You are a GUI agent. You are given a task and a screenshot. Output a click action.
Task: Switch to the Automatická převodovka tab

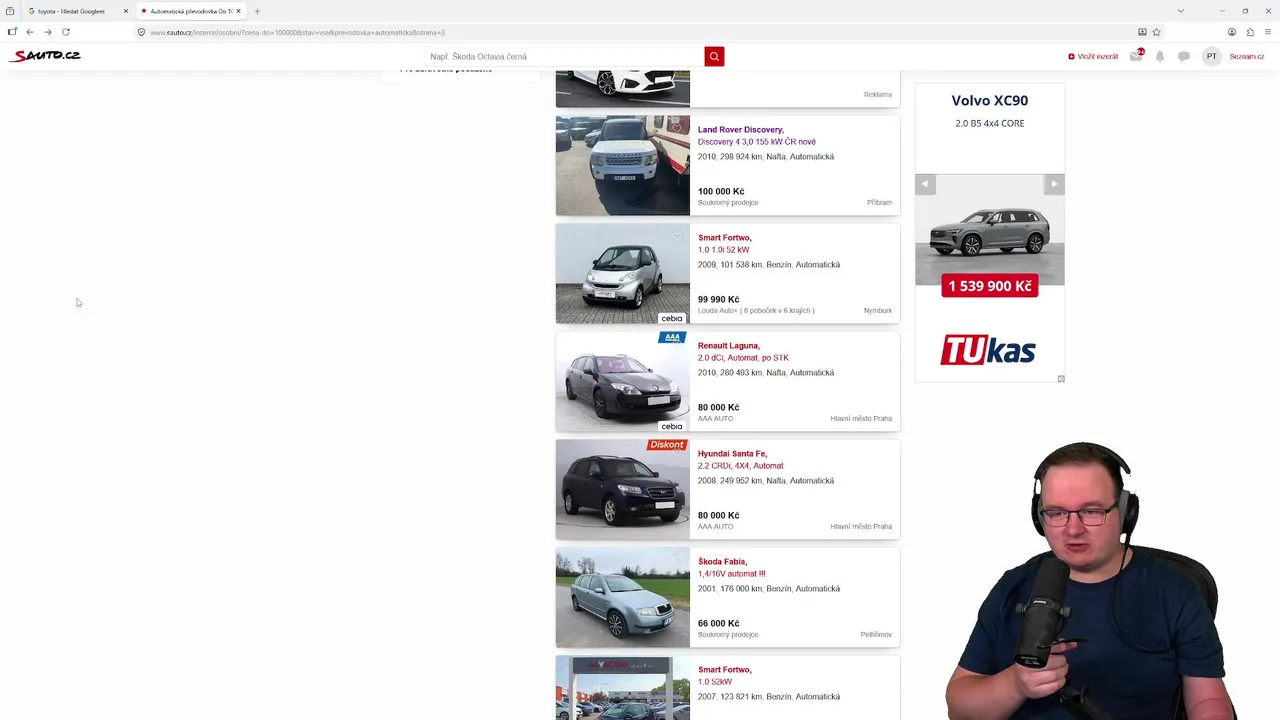190,11
